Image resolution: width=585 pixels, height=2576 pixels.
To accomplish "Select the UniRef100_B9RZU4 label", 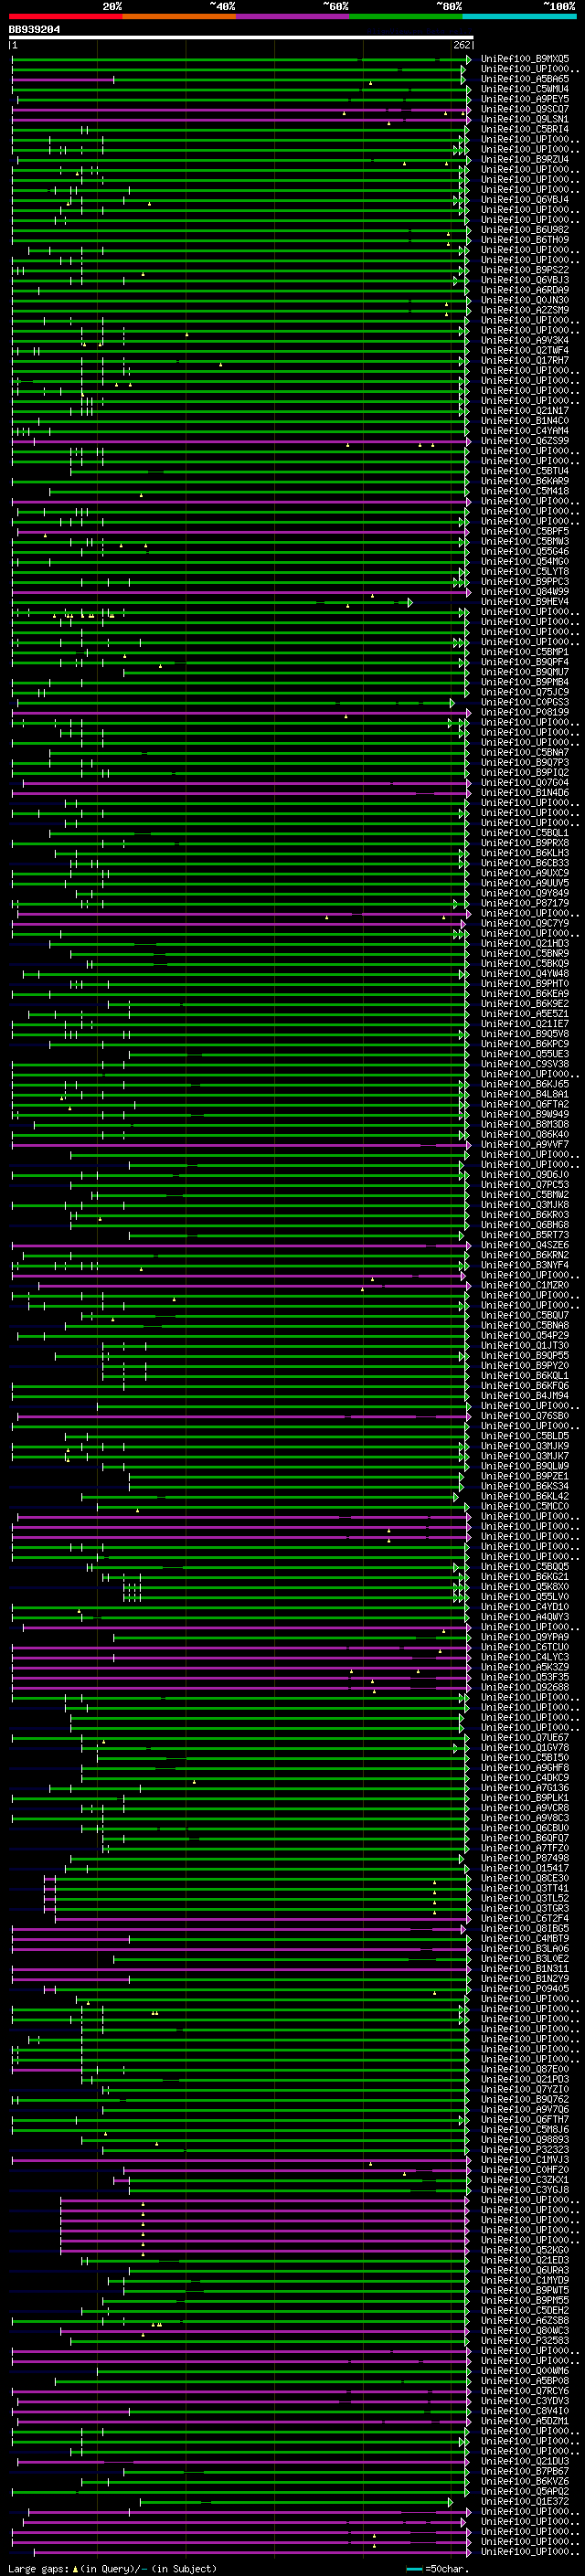I will pos(525,159).
